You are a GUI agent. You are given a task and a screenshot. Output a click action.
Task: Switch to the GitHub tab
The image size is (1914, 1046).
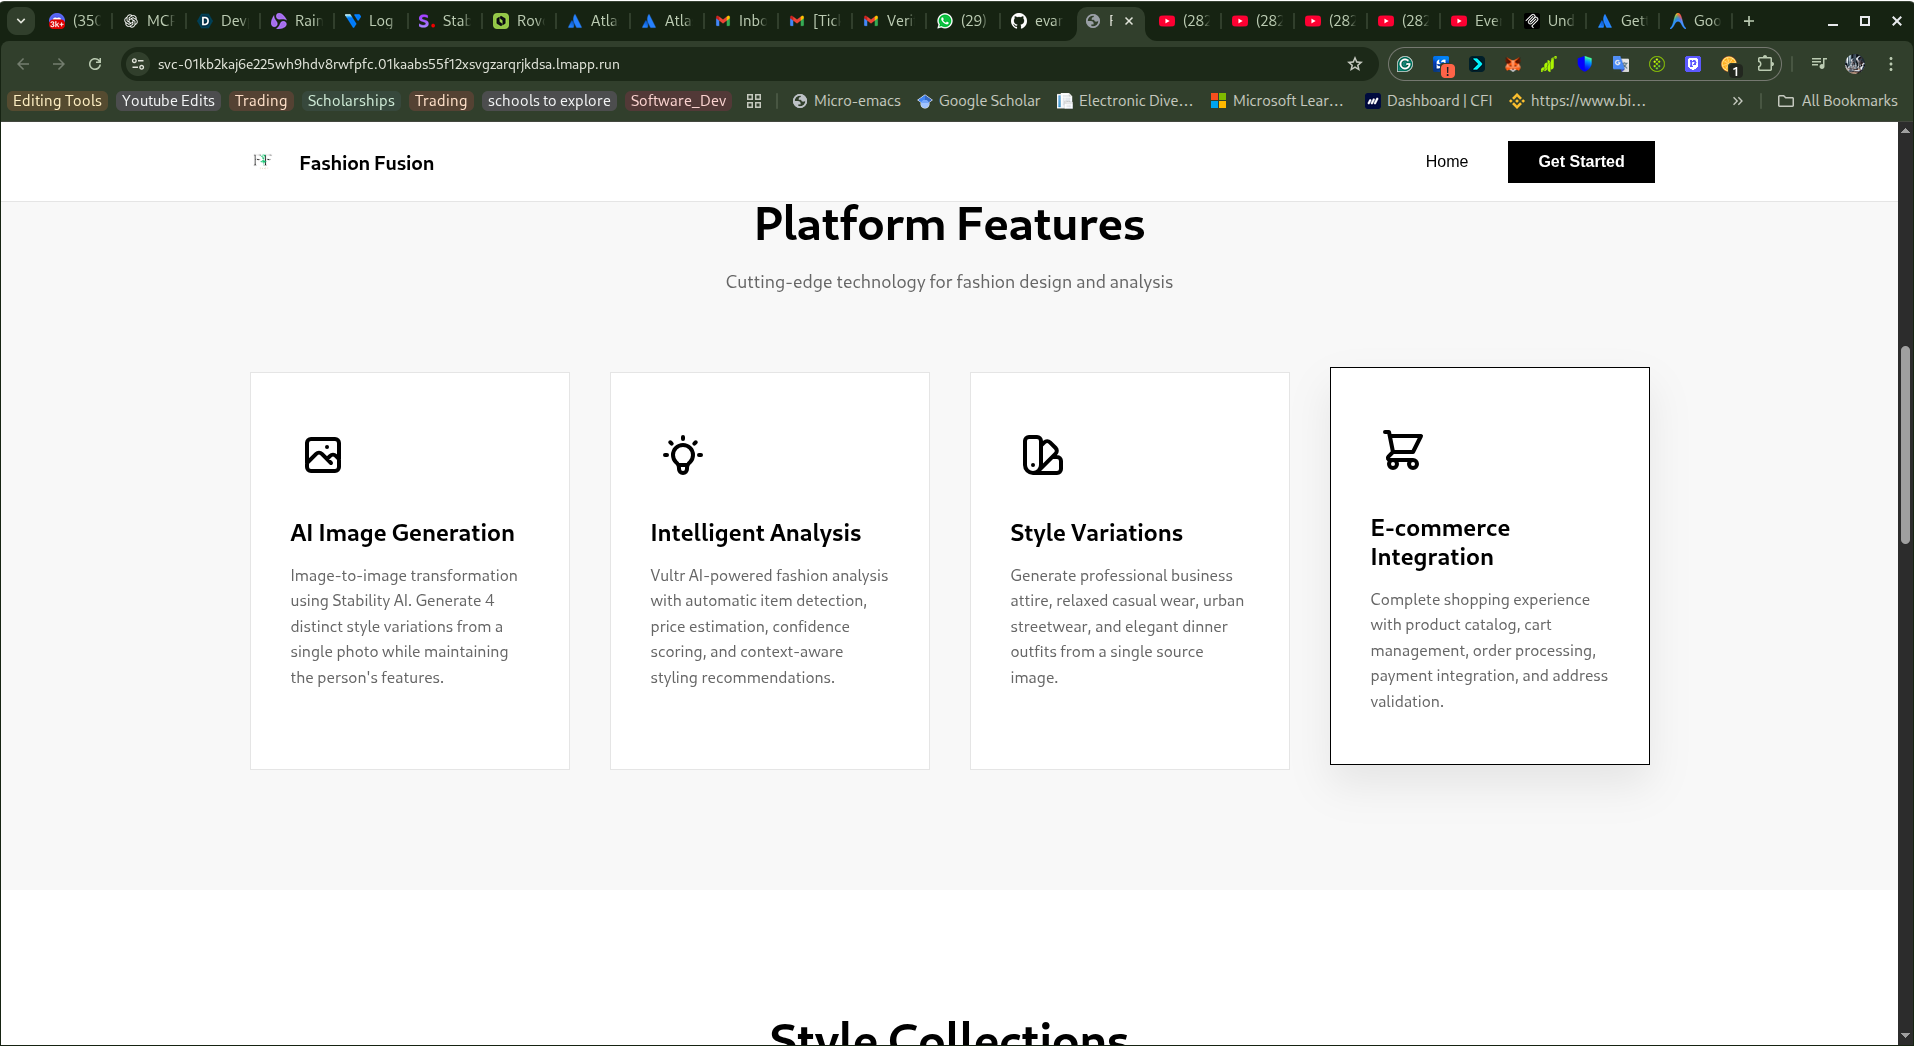tap(1036, 21)
